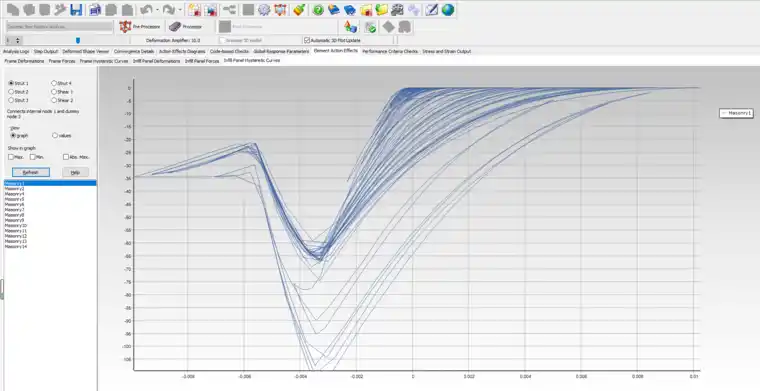Click the Redo arrow icon
Viewport: 760px width, 391px height.
coord(168,9)
